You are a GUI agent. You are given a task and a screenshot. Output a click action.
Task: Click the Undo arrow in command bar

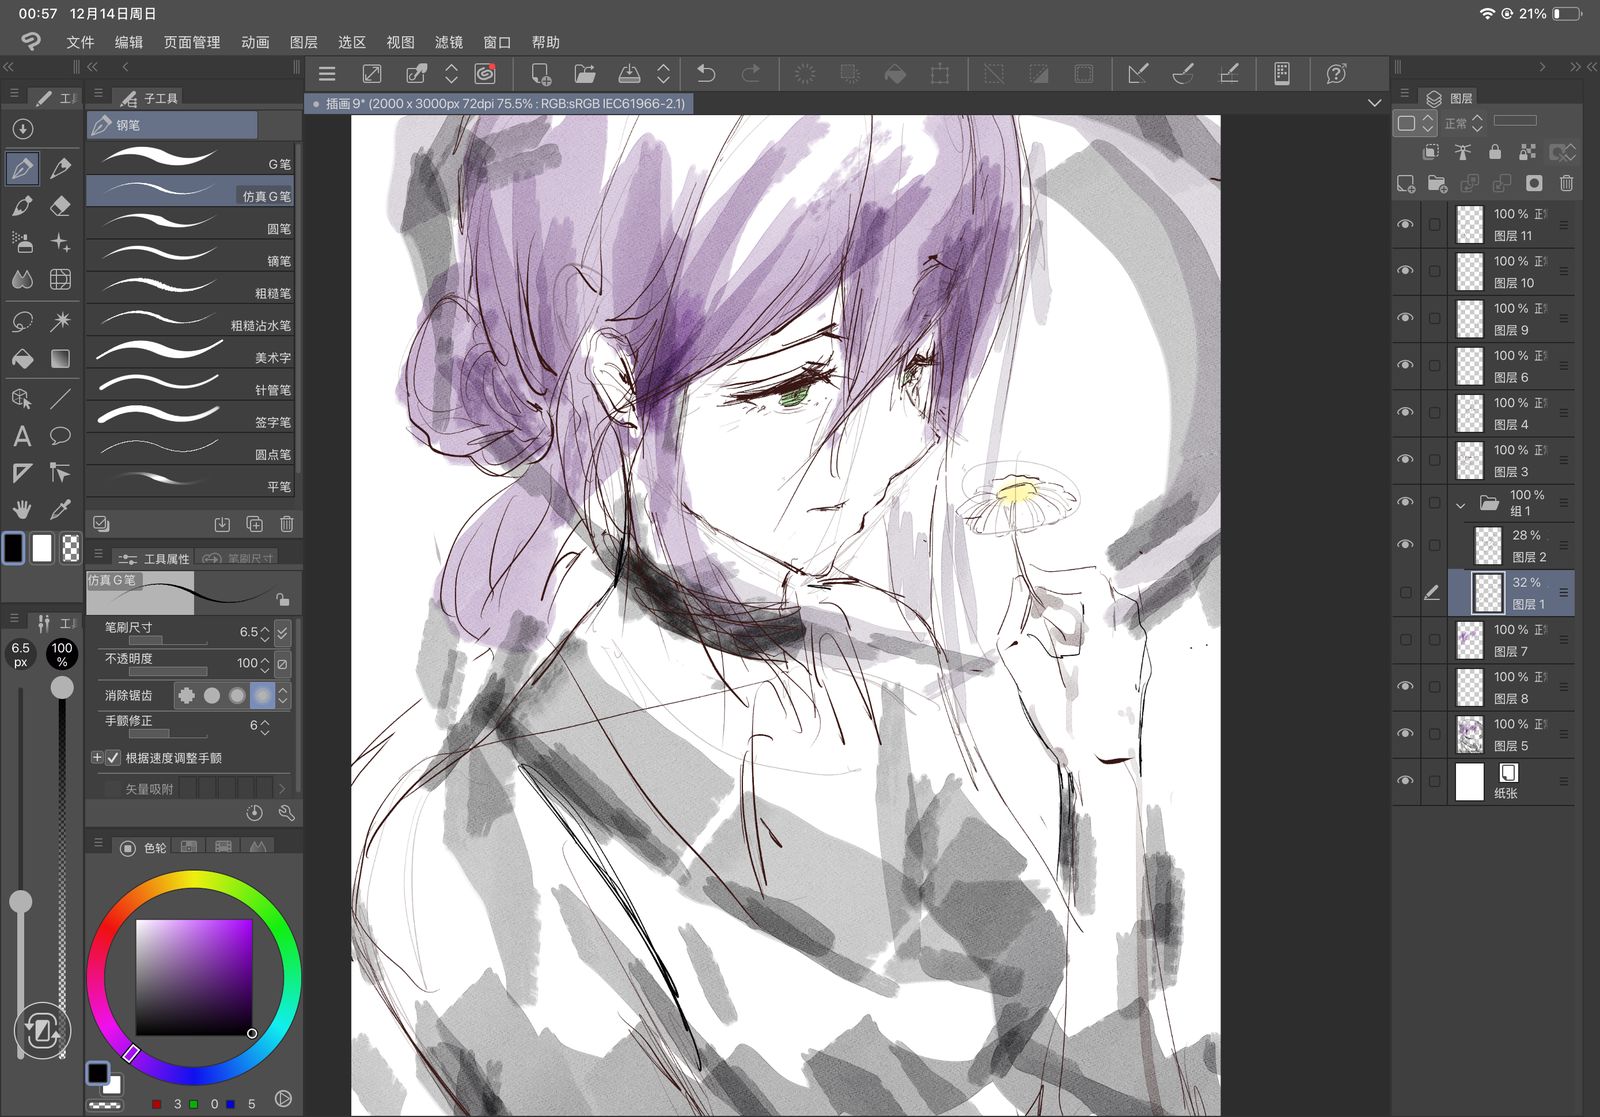(706, 74)
